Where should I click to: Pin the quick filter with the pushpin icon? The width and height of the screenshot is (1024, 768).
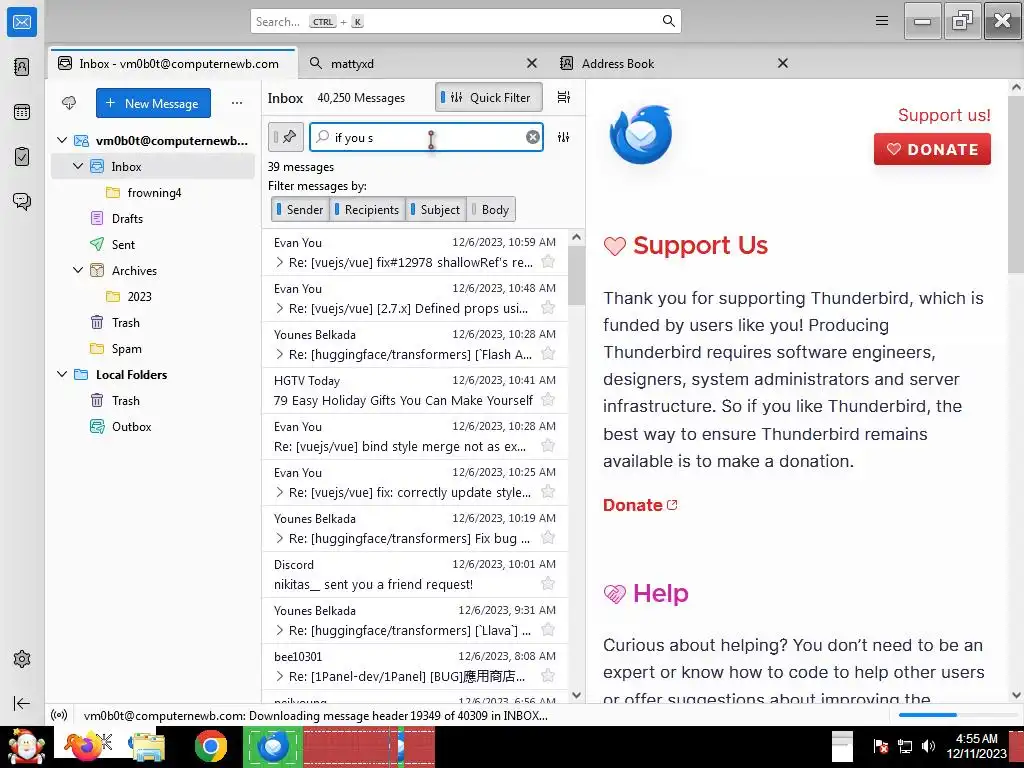click(285, 137)
